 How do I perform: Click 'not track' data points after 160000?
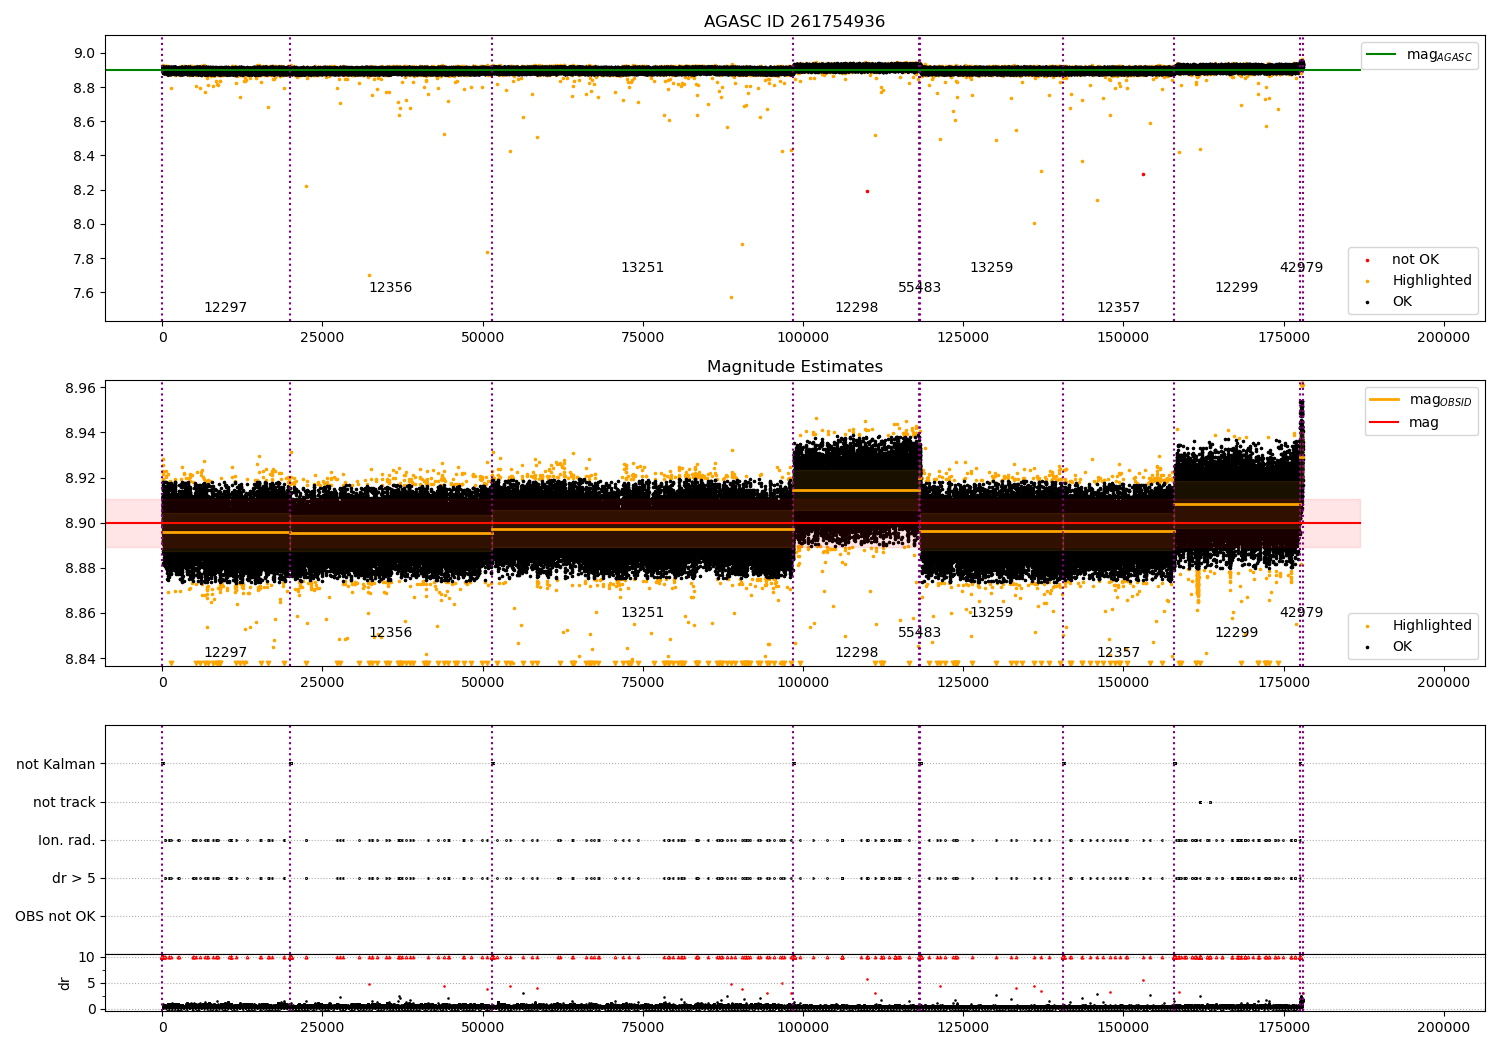(x=1205, y=802)
